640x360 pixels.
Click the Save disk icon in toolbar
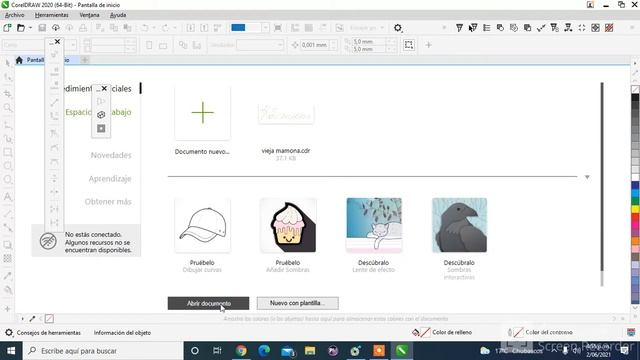pyautogui.click(x=42, y=28)
